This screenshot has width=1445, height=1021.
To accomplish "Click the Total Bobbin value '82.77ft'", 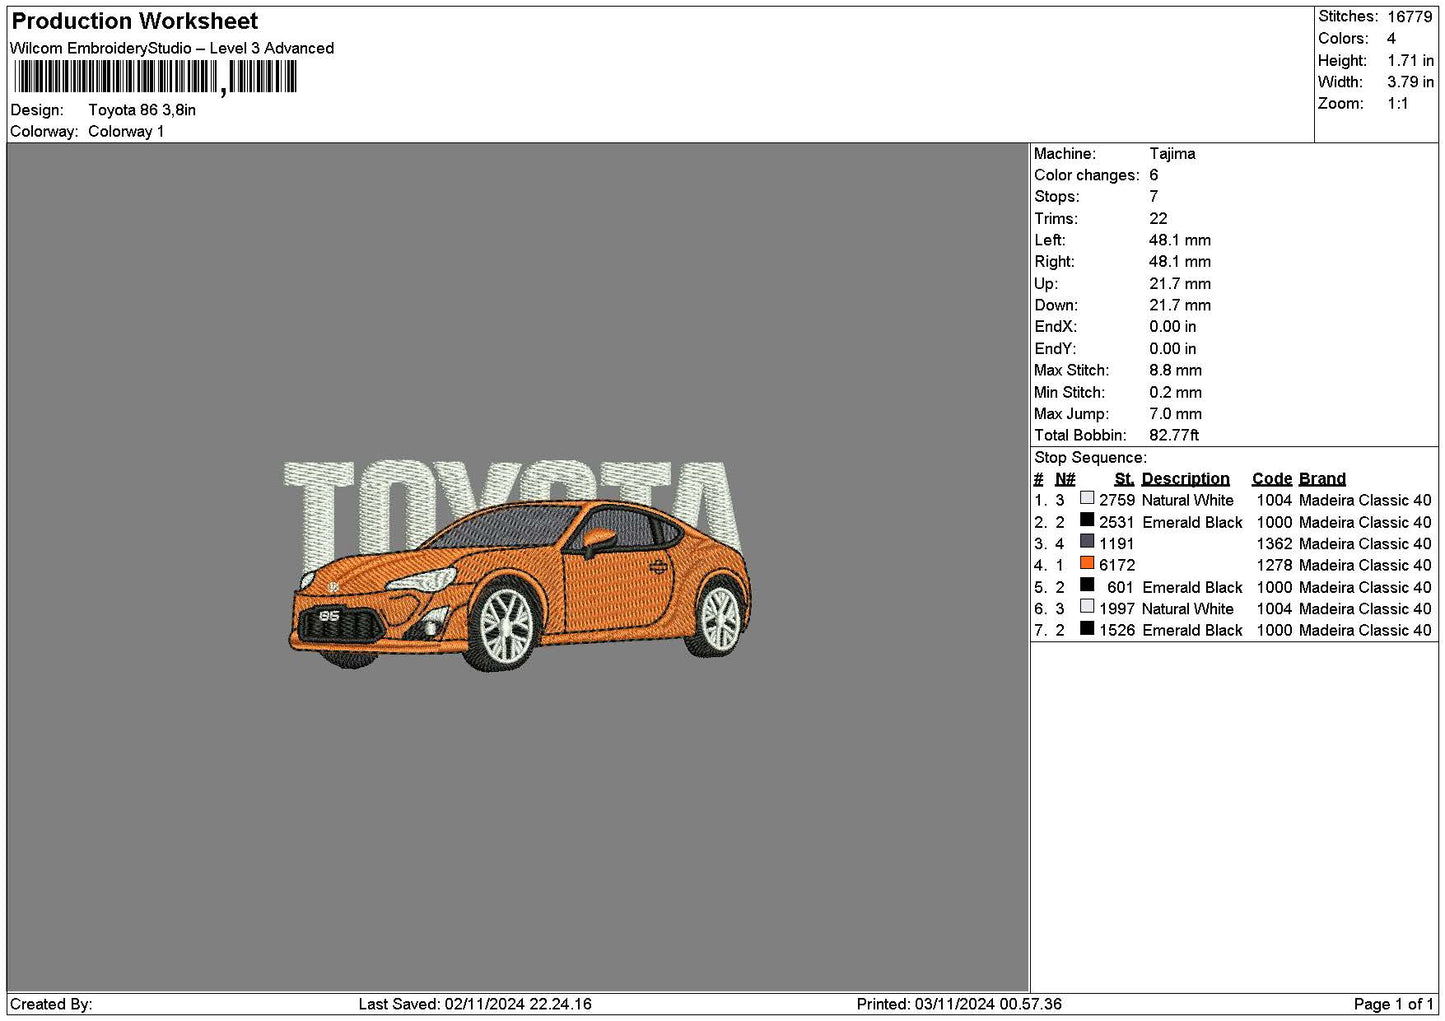I will coord(1174,435).
